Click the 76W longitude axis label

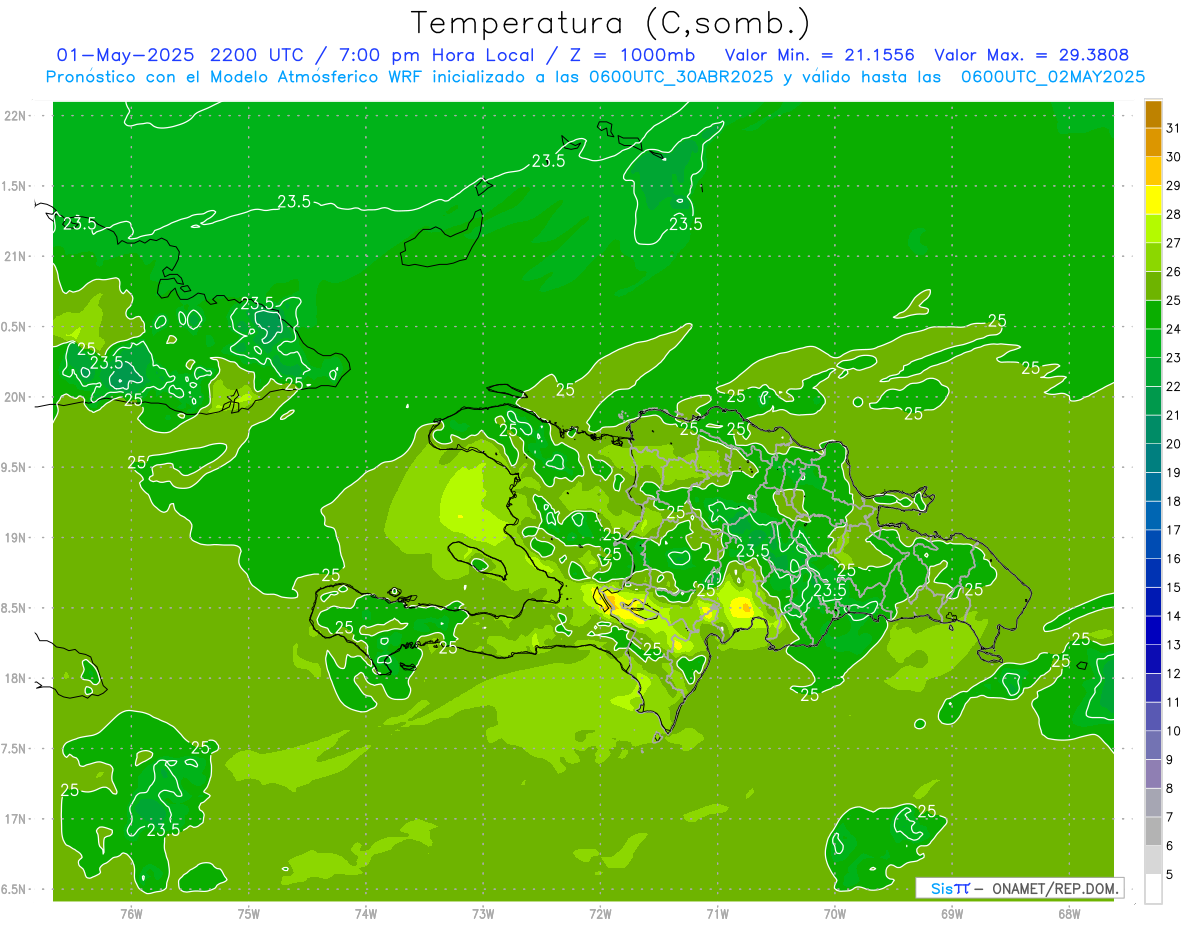tap(131, 913)
